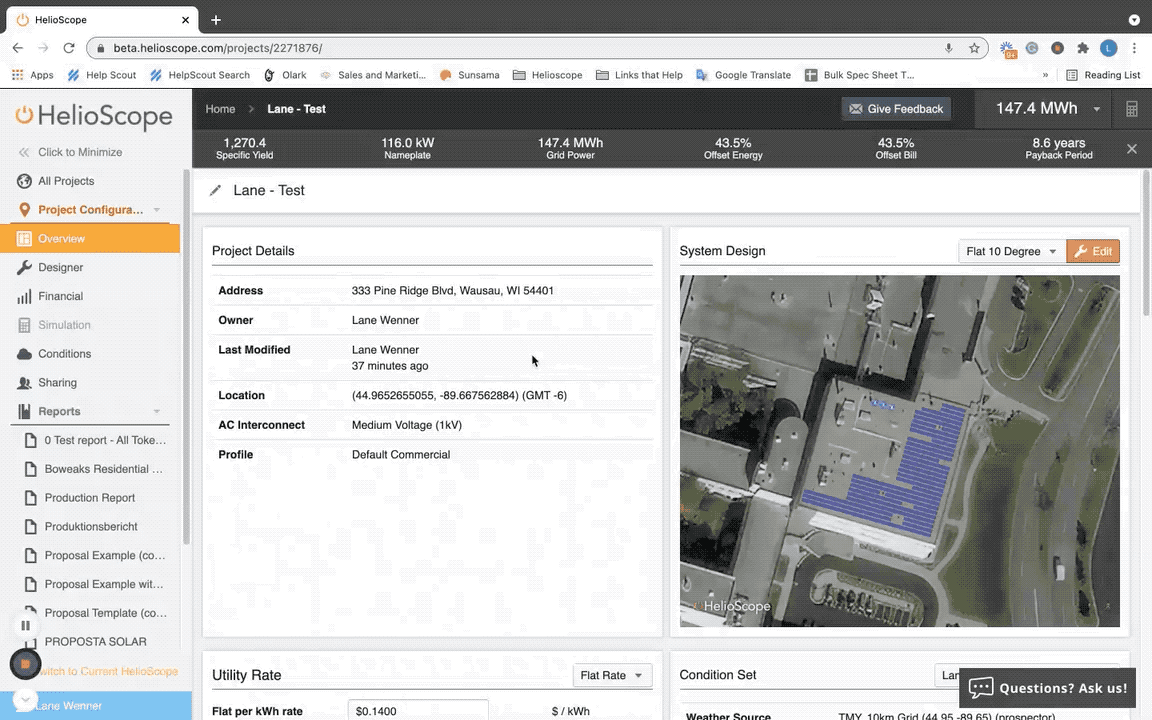Click the orange stop recording button

[x=25, y=664]
